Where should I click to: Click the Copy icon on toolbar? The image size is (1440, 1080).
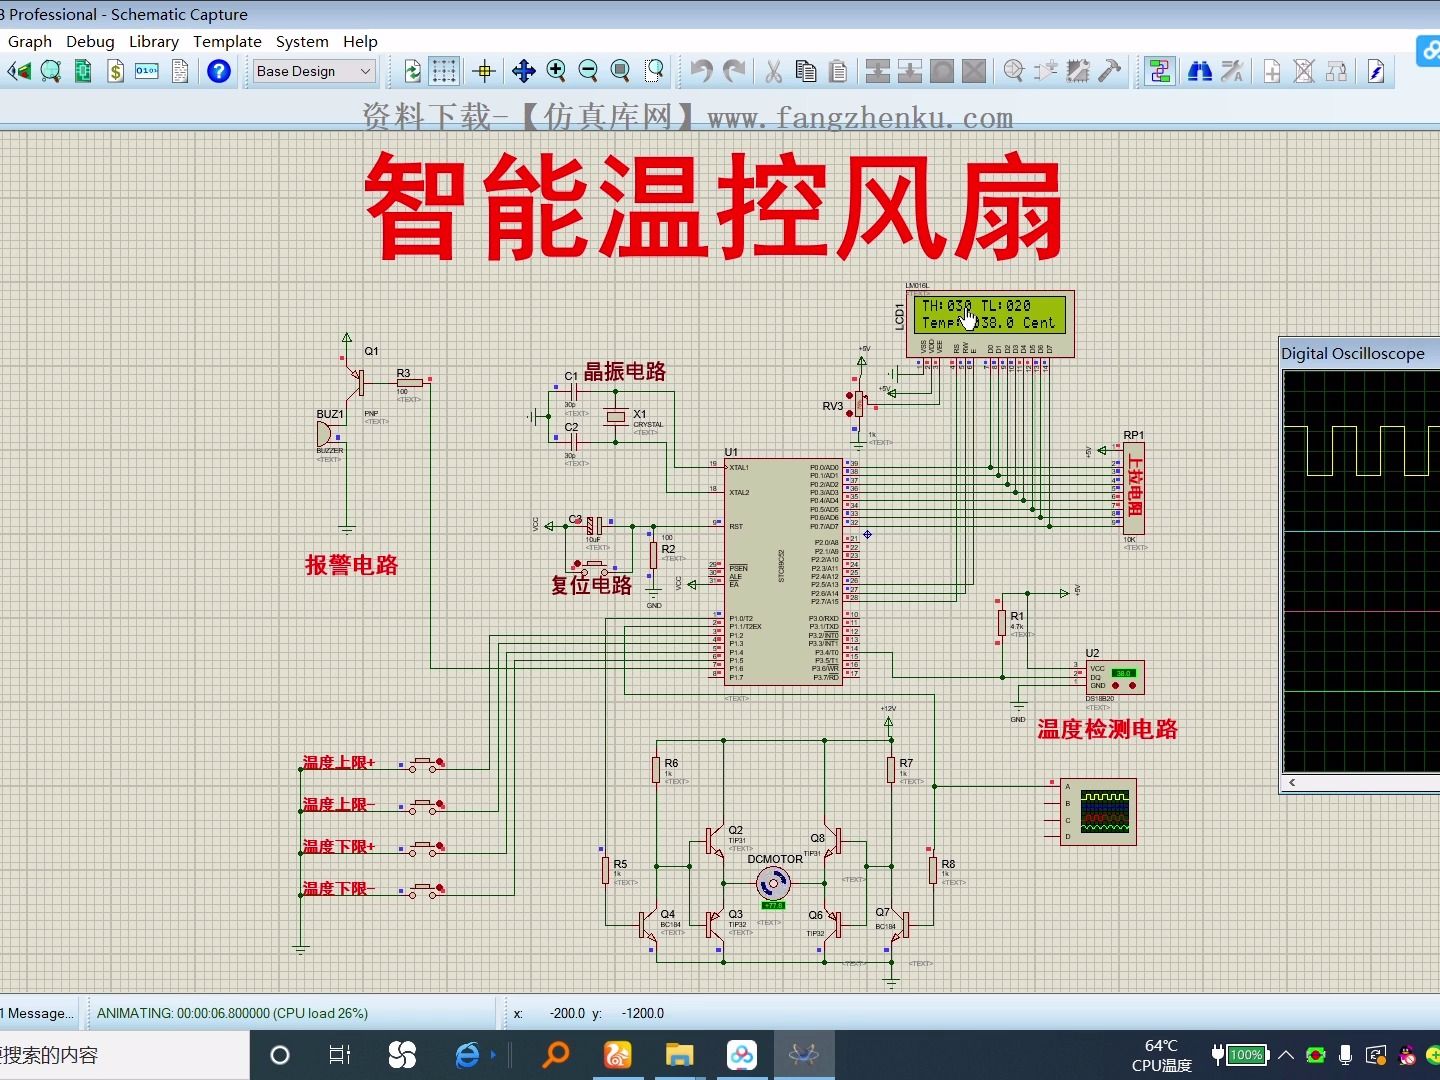pos(805,71)
